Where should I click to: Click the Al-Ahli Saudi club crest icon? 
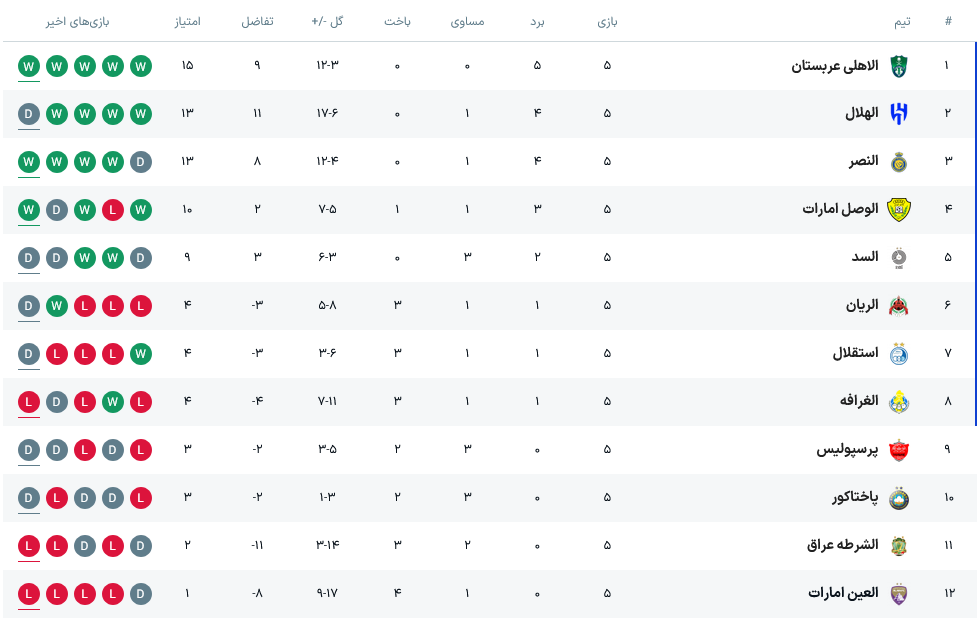899,66
